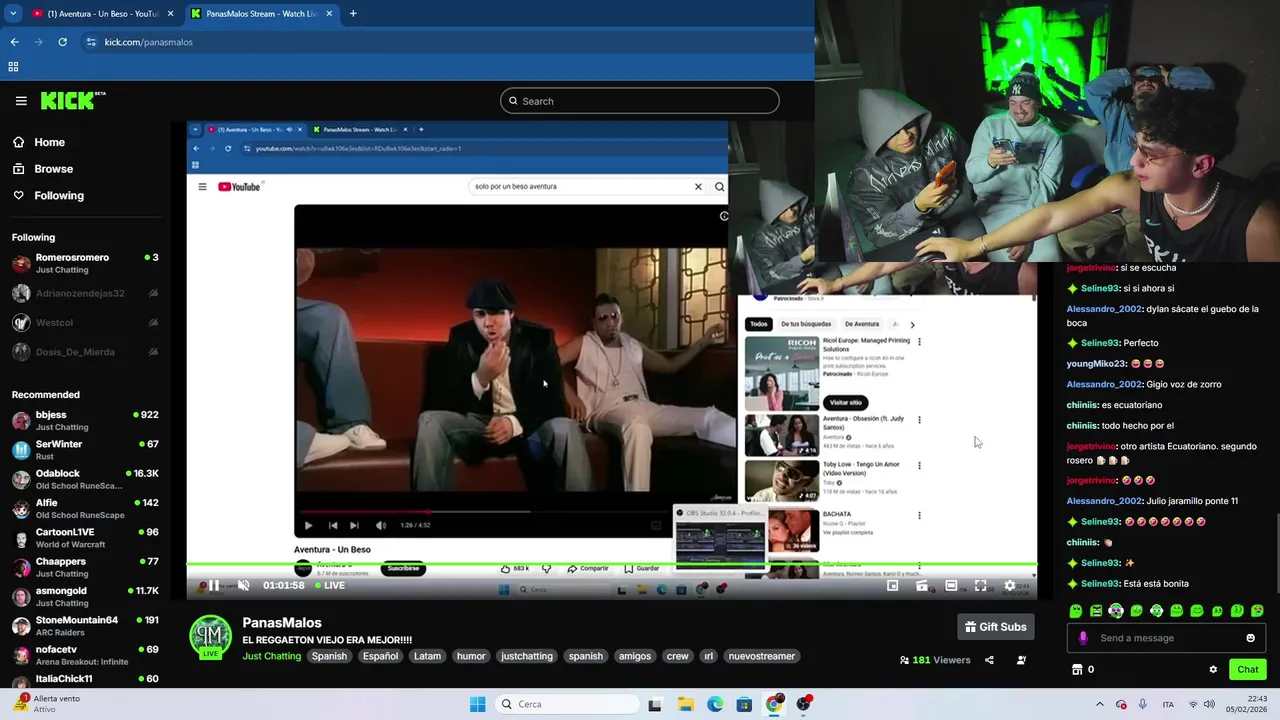Open stream player settings gear
The width and height of the screenshot is (1280, 720).
pyautogui.click(x=1009, y=586)
